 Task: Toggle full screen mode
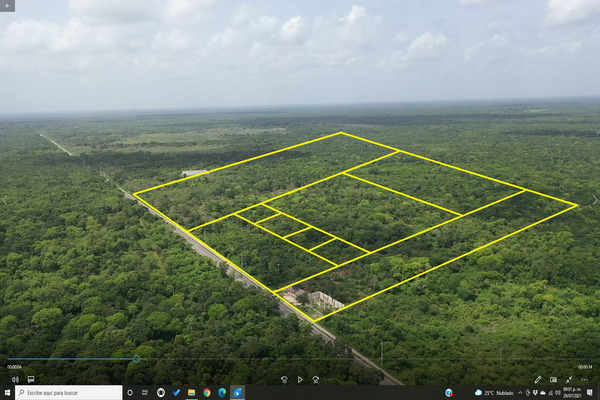pyautogui.click(x=569, y=379)
